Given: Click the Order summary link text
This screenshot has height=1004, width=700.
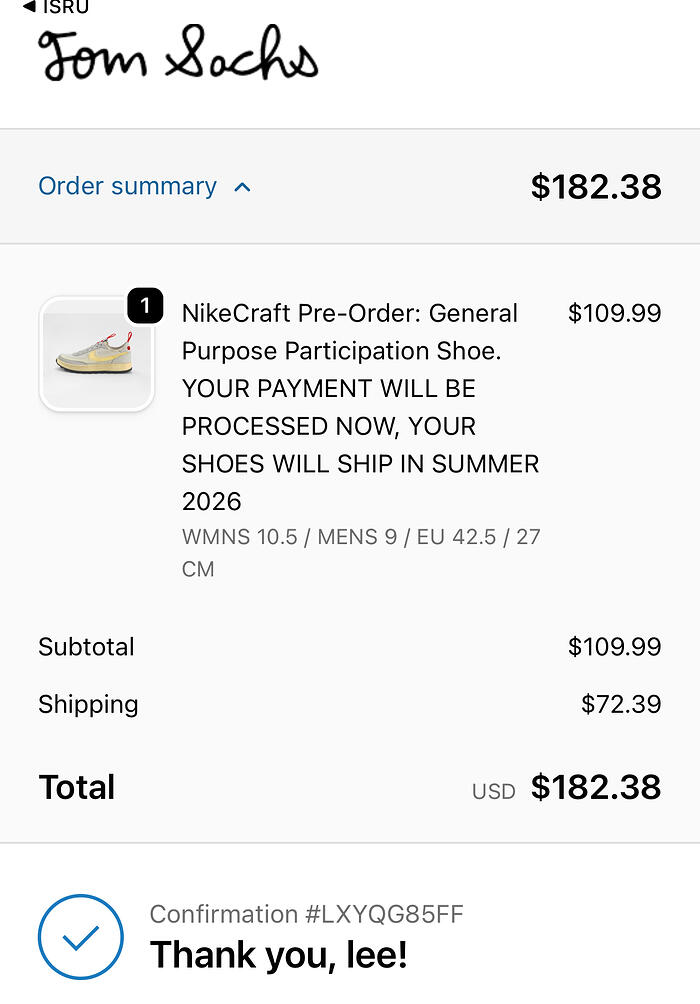Looking at the screenshot, I should (127, 186).
